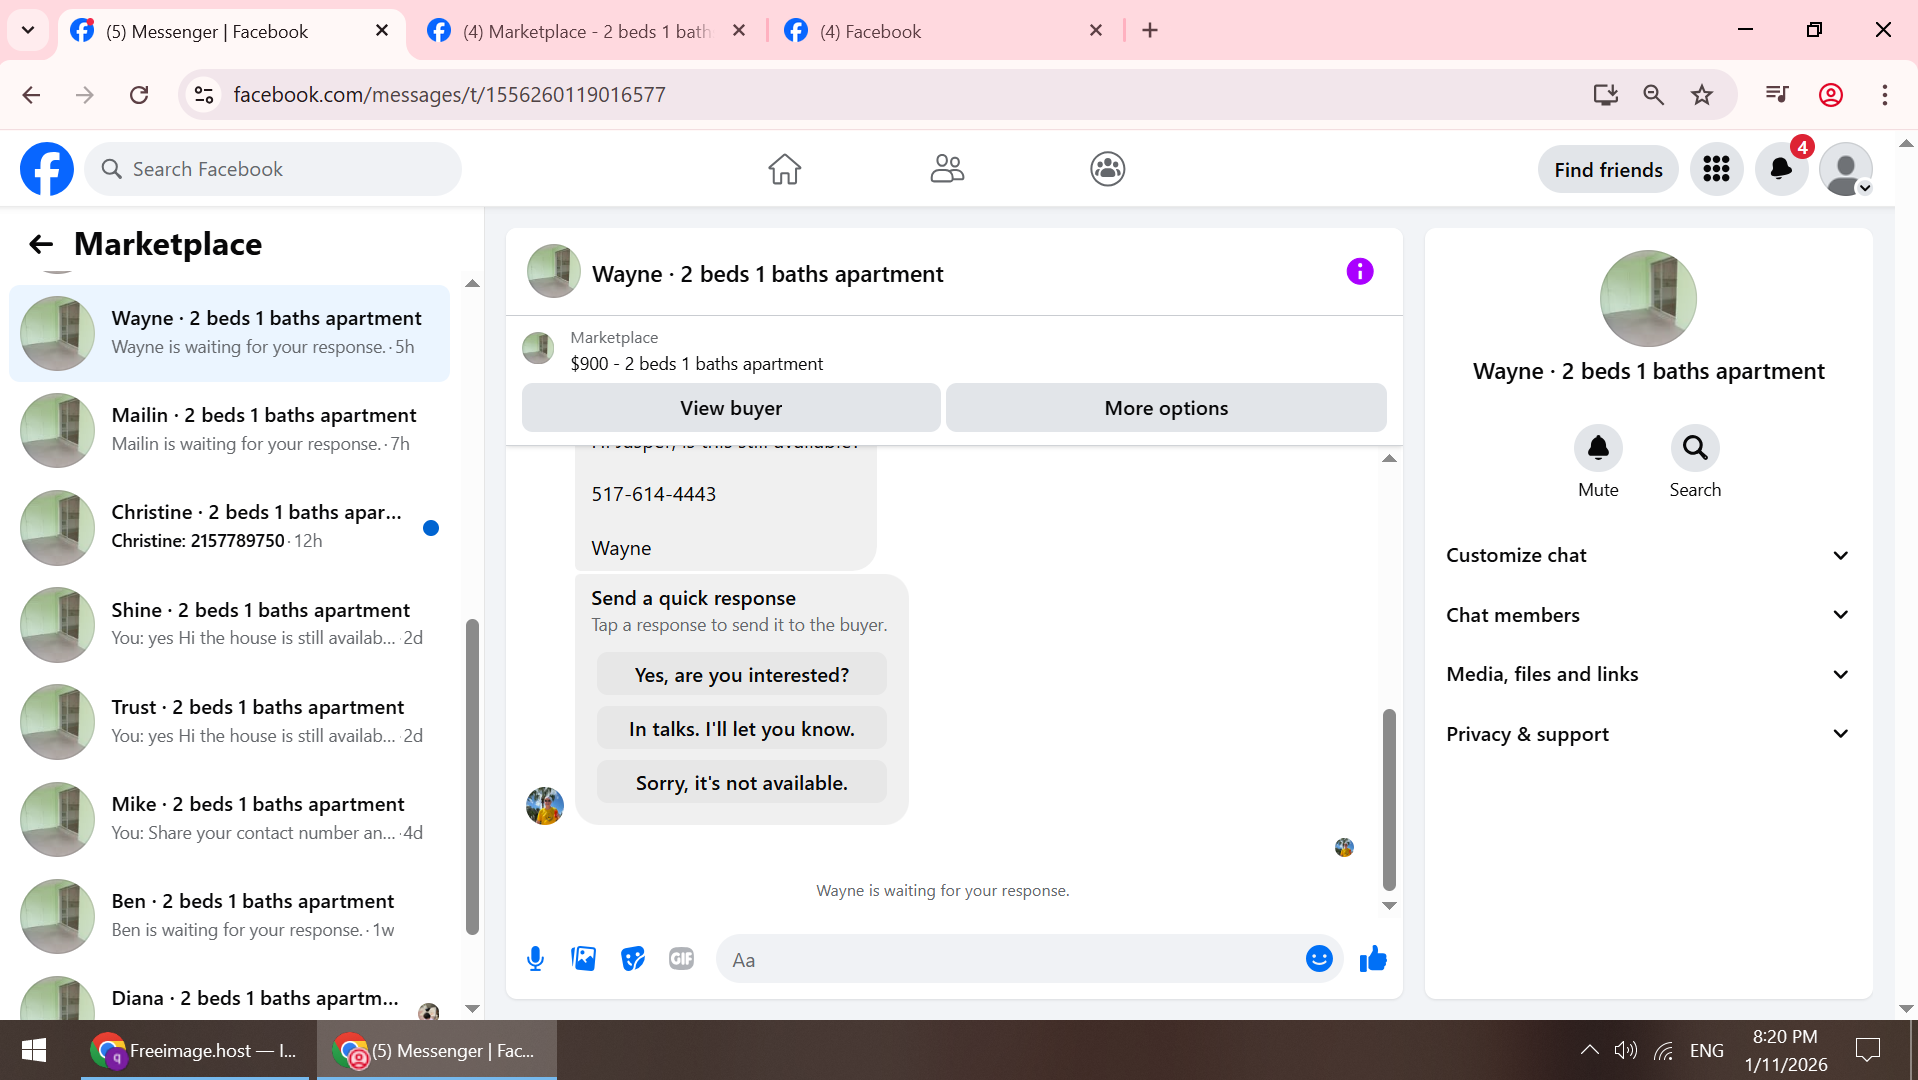The image size is (1918, 1080).
Task: View site information icon in address bar
Action: coord(204,95)
